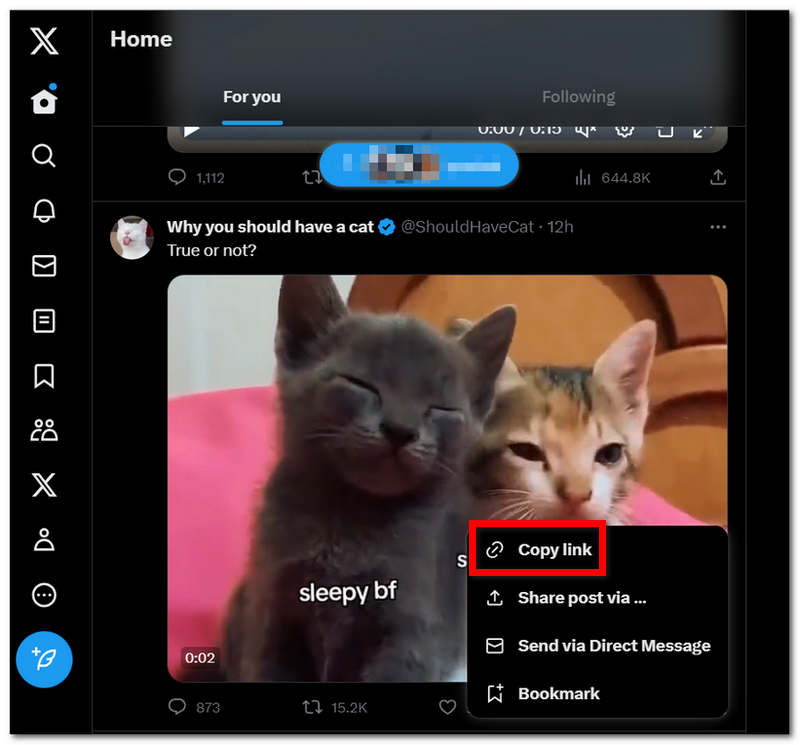Choose Send via Direct Message option
The height and width of the screenshot is (745, 800).
[613, 646]
